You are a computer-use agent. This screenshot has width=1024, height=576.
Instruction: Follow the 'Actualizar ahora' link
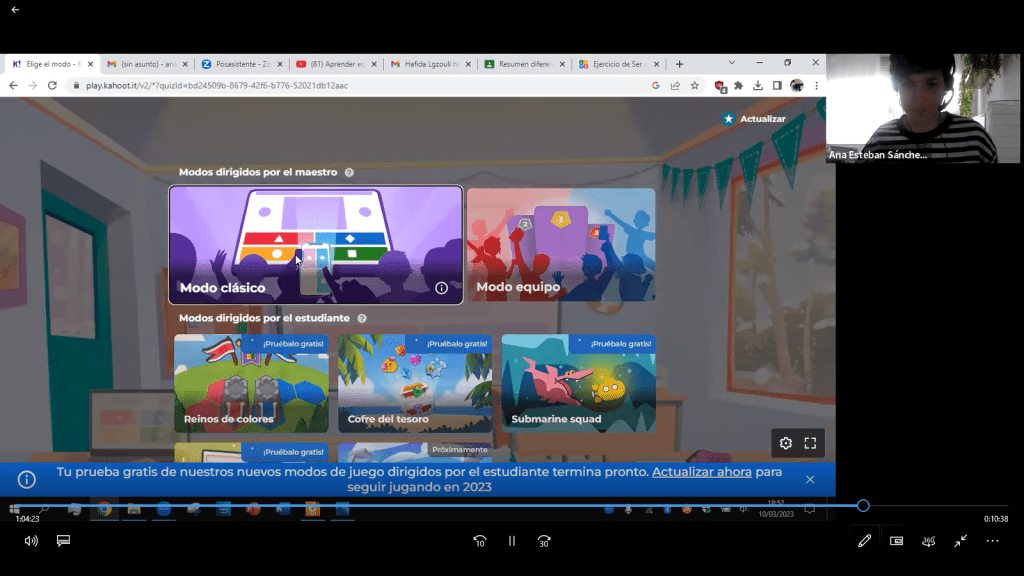point(701,472)
